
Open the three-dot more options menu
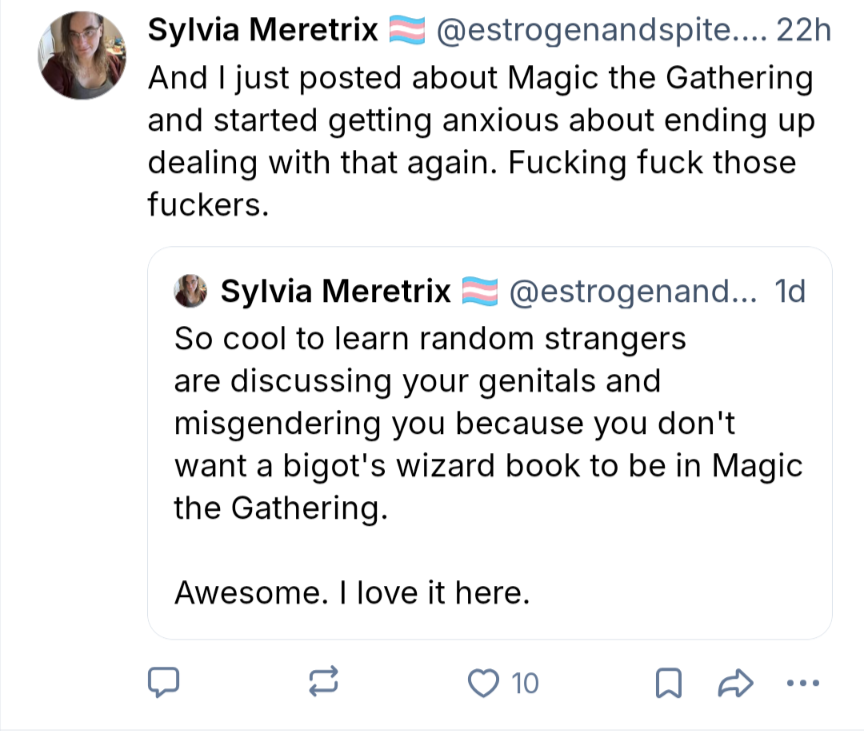[803, 683]
